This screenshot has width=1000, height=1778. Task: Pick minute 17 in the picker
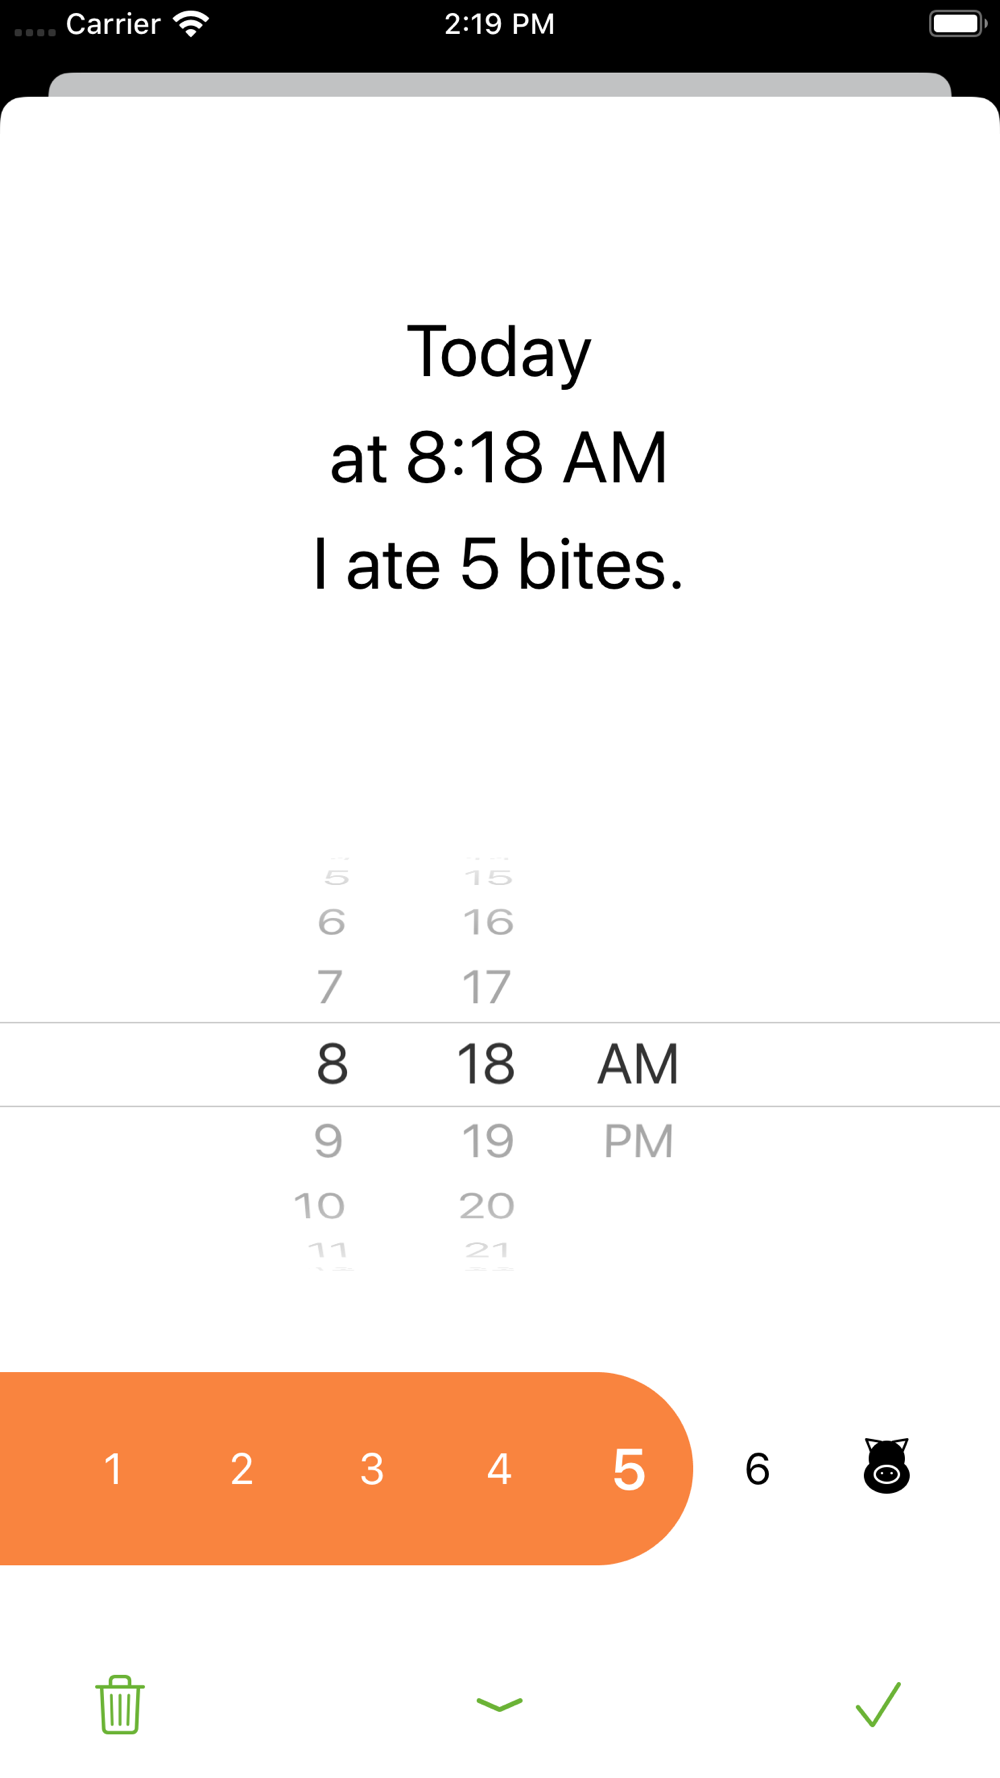487,987
